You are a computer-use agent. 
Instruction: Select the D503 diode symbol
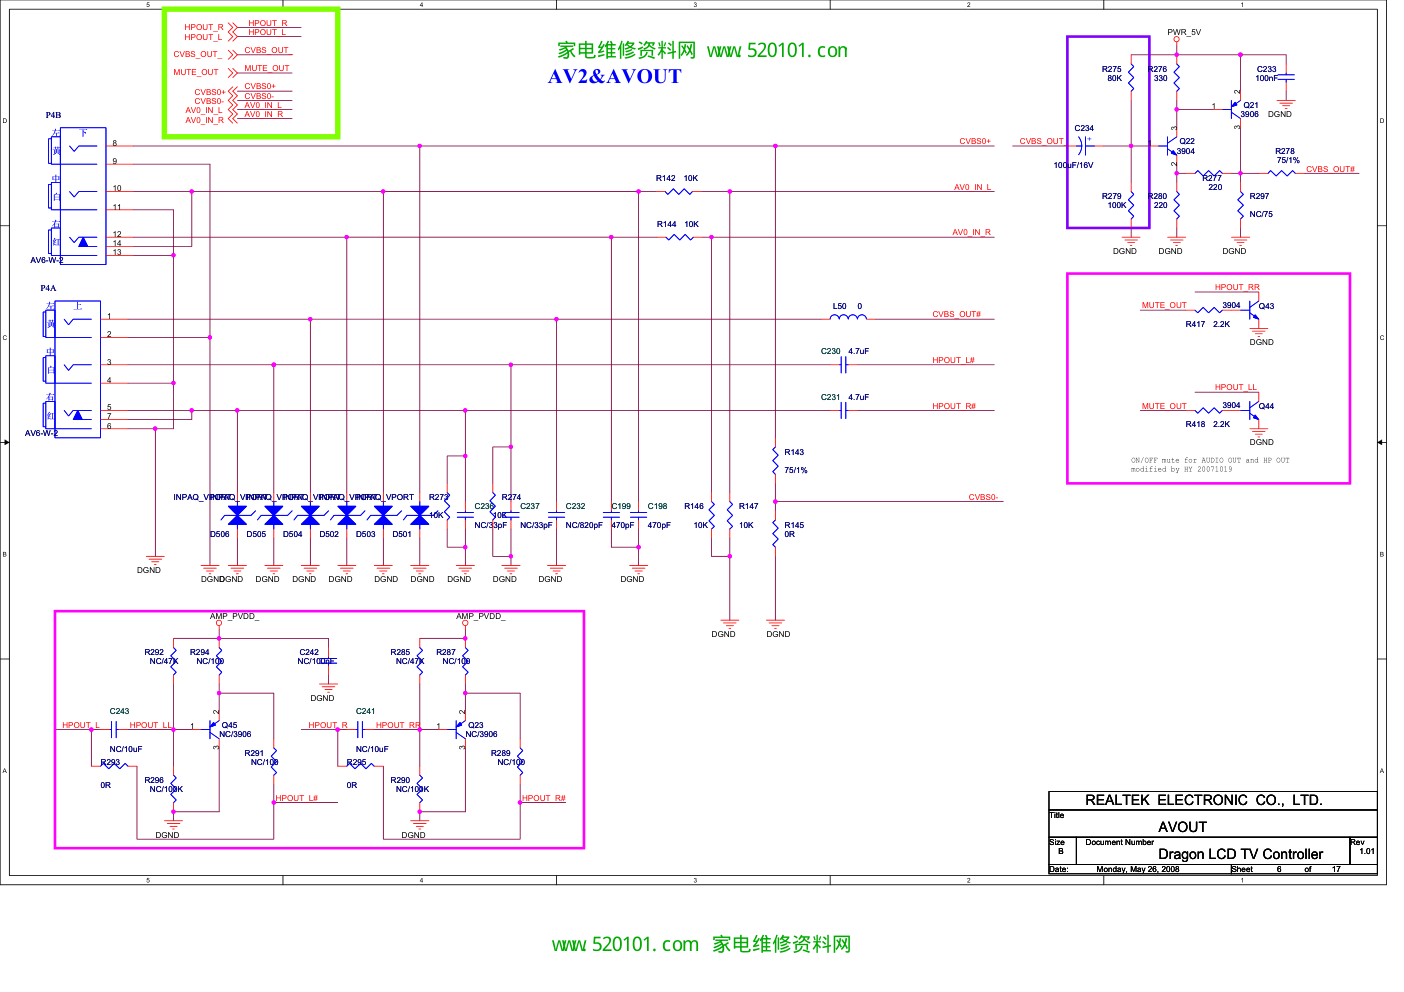click(383, 515)
